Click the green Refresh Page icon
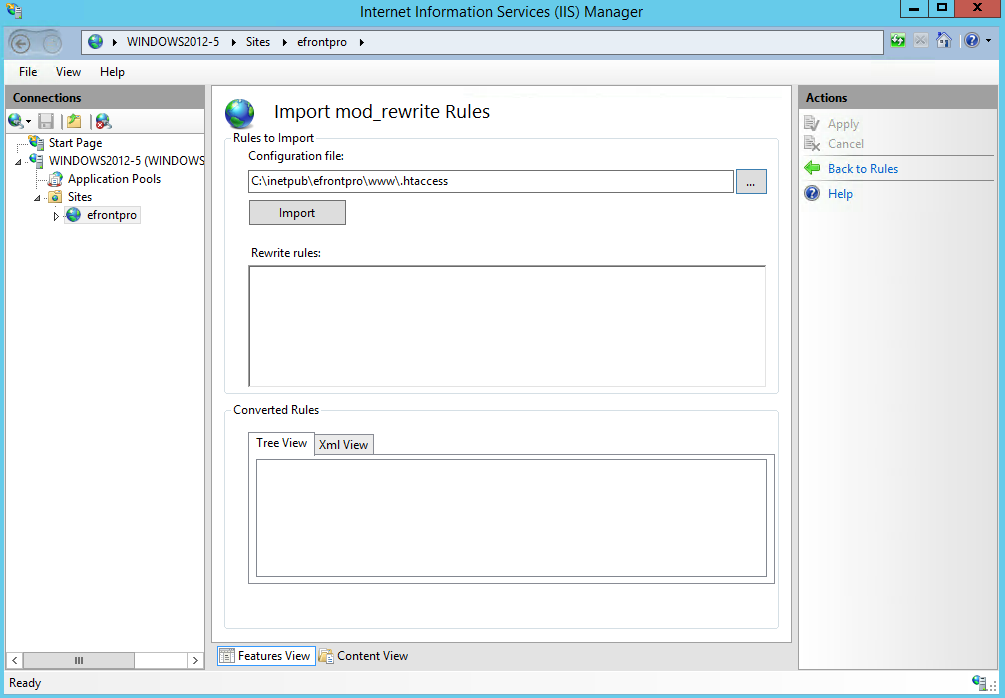1005x698 pixels. click(898, 41)
